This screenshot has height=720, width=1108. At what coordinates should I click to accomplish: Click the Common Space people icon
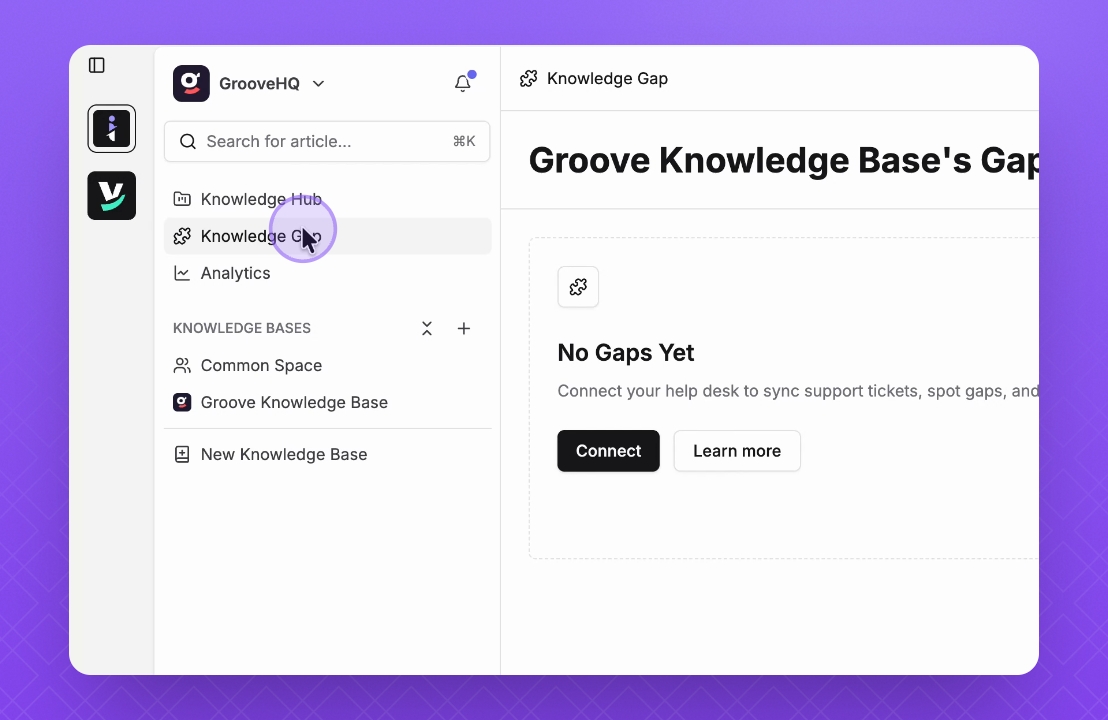click(182, 365)
